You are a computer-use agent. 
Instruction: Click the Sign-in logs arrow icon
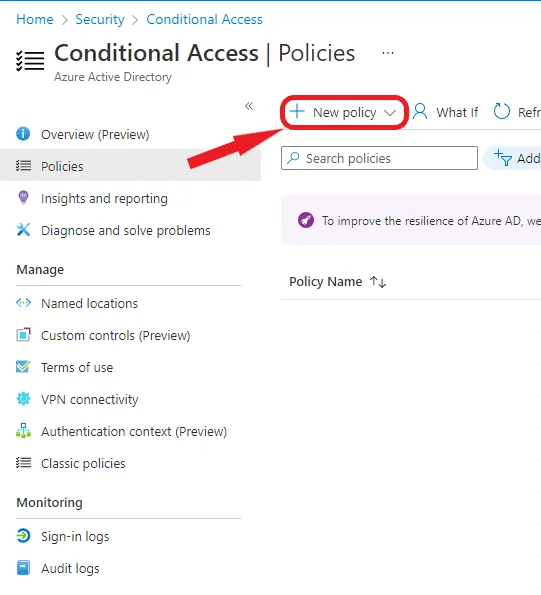click(23, 536)
